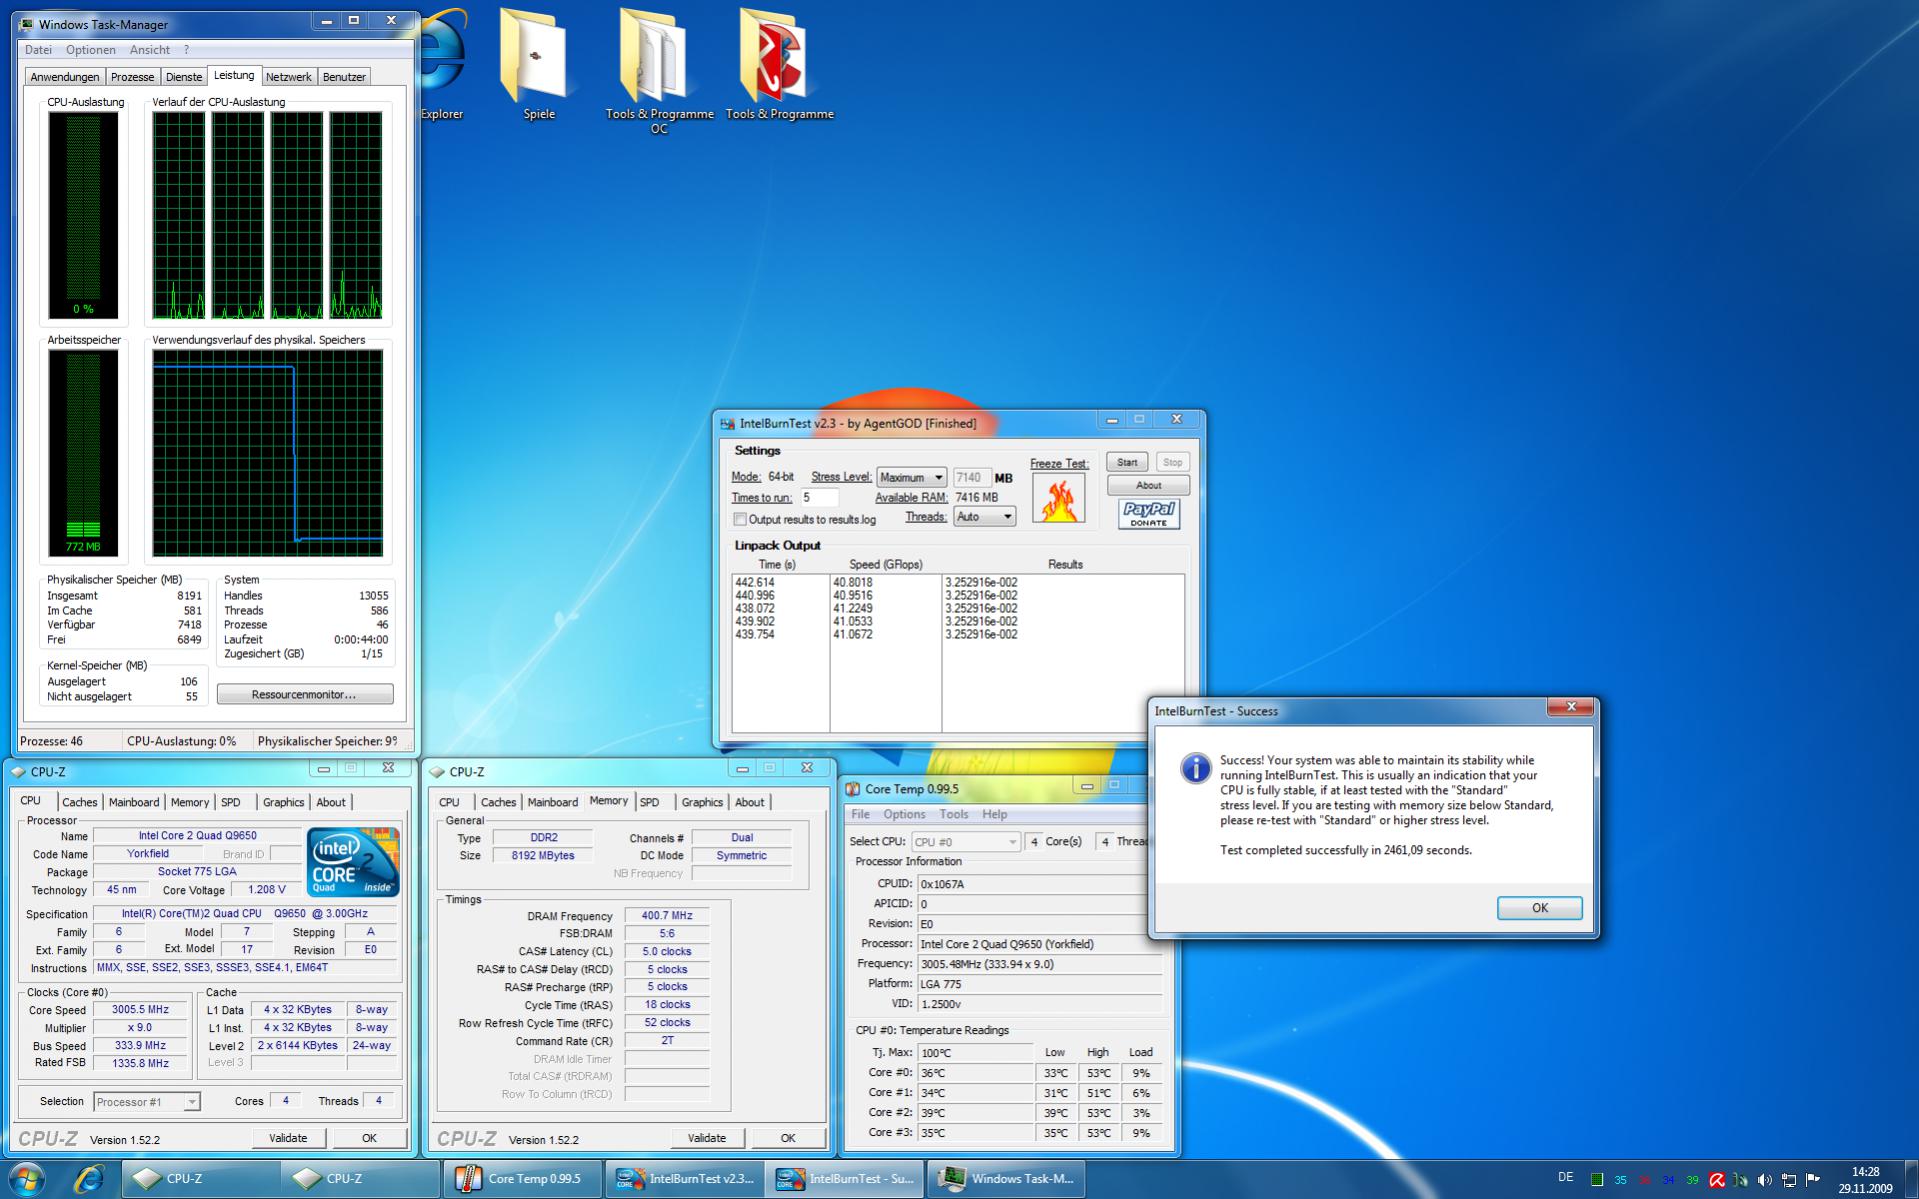Screen dimensions: 1919x1199
Task: Open the clock showing 14:28 in the tray
Action: pos(1865,1180)
